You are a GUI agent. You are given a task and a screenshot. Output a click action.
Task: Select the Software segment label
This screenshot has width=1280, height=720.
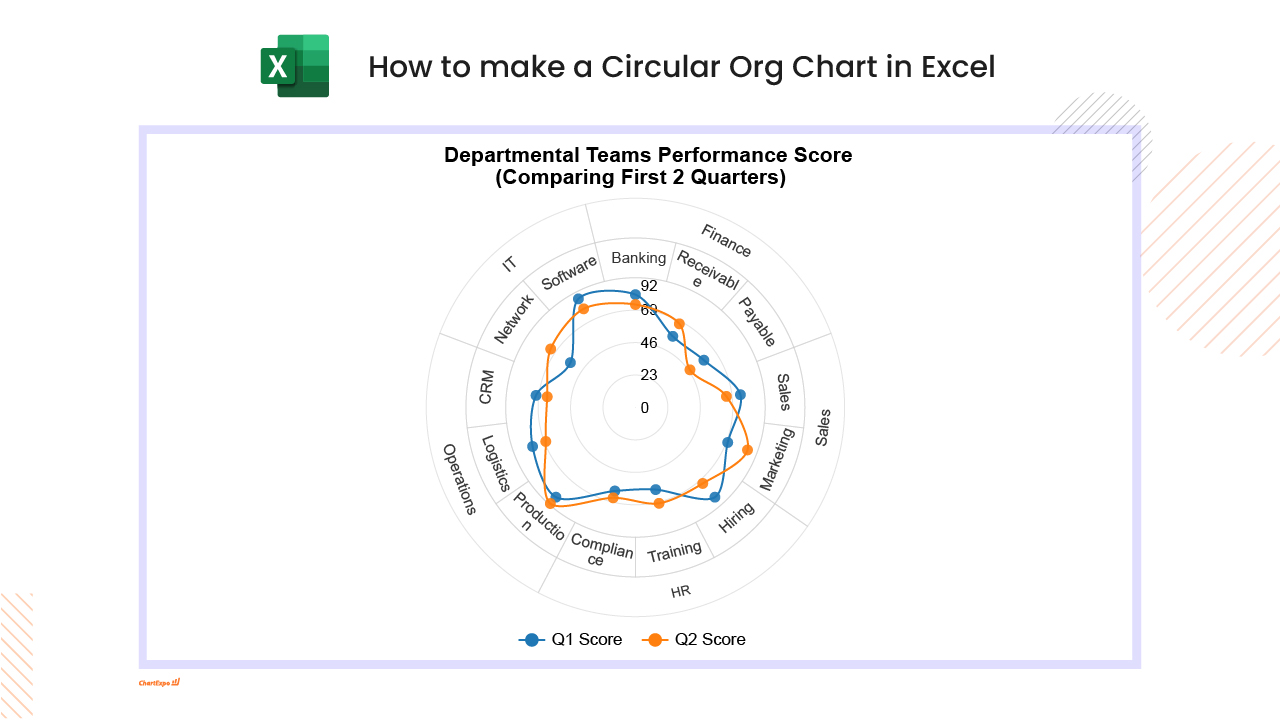[x=569, y=272]
